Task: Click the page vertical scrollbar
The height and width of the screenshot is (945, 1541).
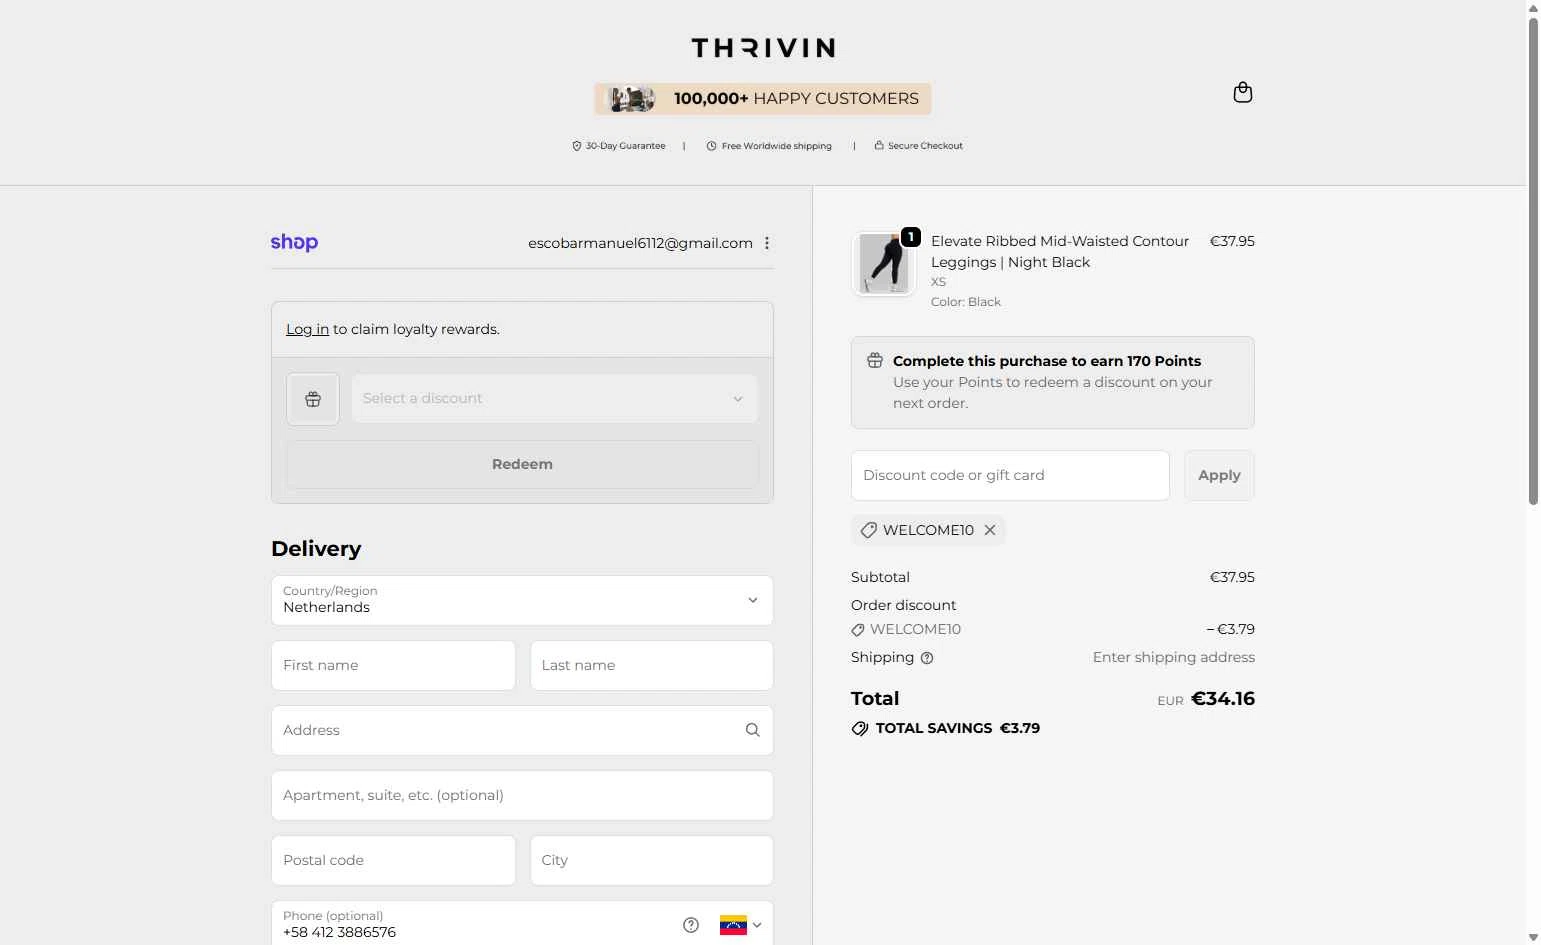Action: pyautogui.click(x=1533, y=260)
